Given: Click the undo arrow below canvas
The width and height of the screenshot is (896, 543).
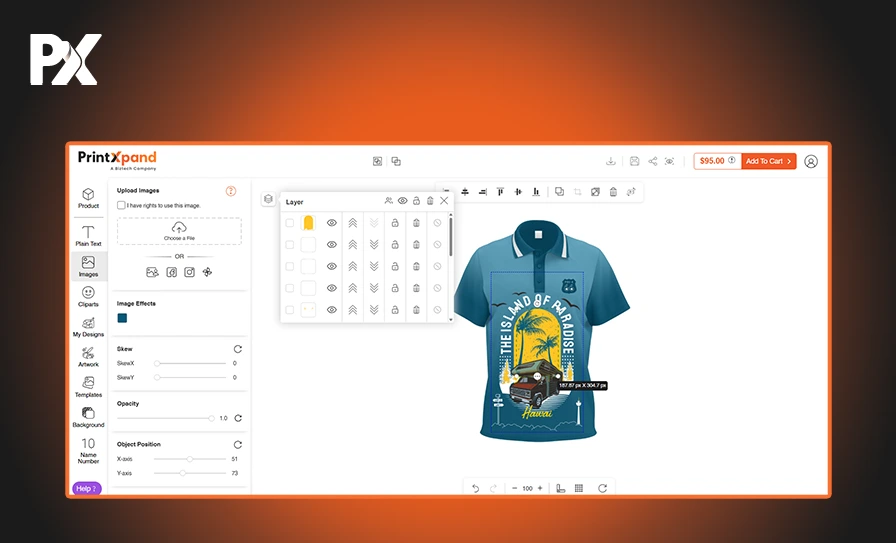Looking at the screenshot, I should pos(475,488).
